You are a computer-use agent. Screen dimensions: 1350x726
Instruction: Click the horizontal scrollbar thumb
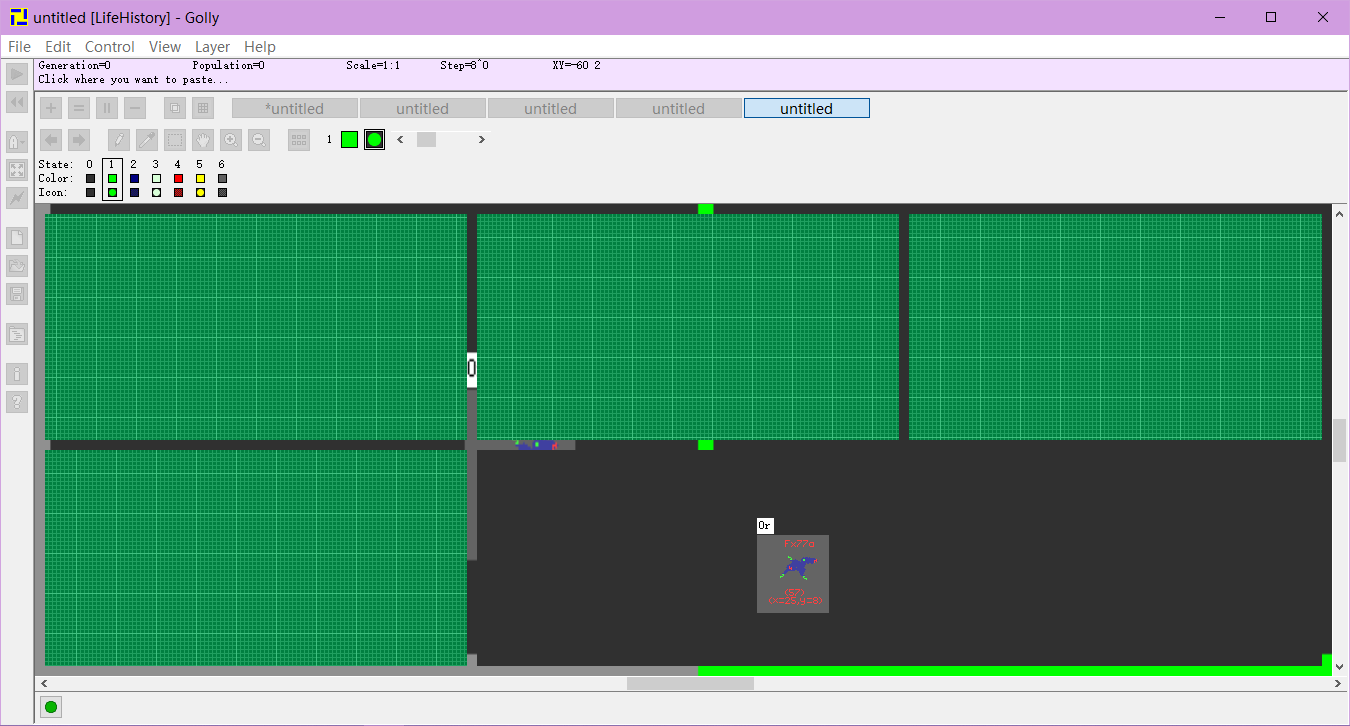tap(690, 683)
